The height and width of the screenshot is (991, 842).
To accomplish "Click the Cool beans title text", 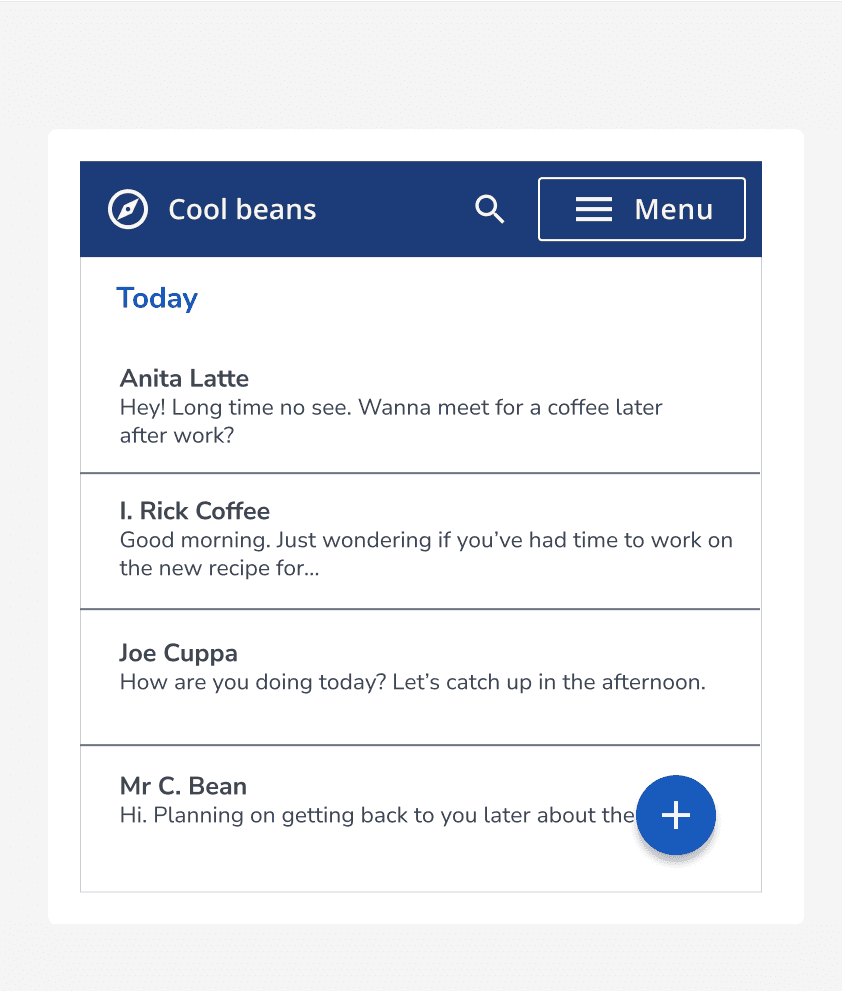I will pyautogui.click(x=242, y=209).
